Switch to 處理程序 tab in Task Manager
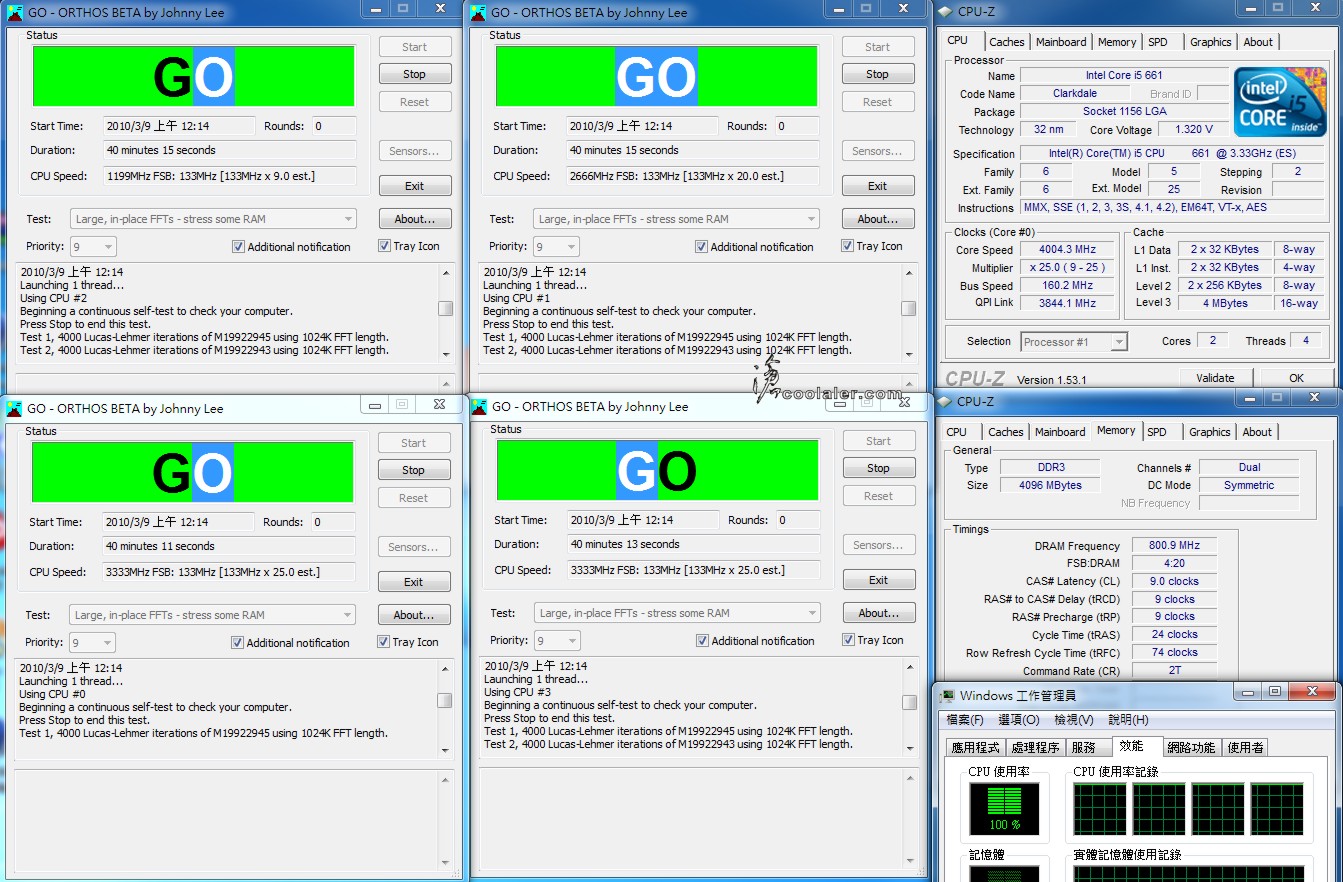The height and width of the screenshot is (882, 1343). (x=1035, y=747)
